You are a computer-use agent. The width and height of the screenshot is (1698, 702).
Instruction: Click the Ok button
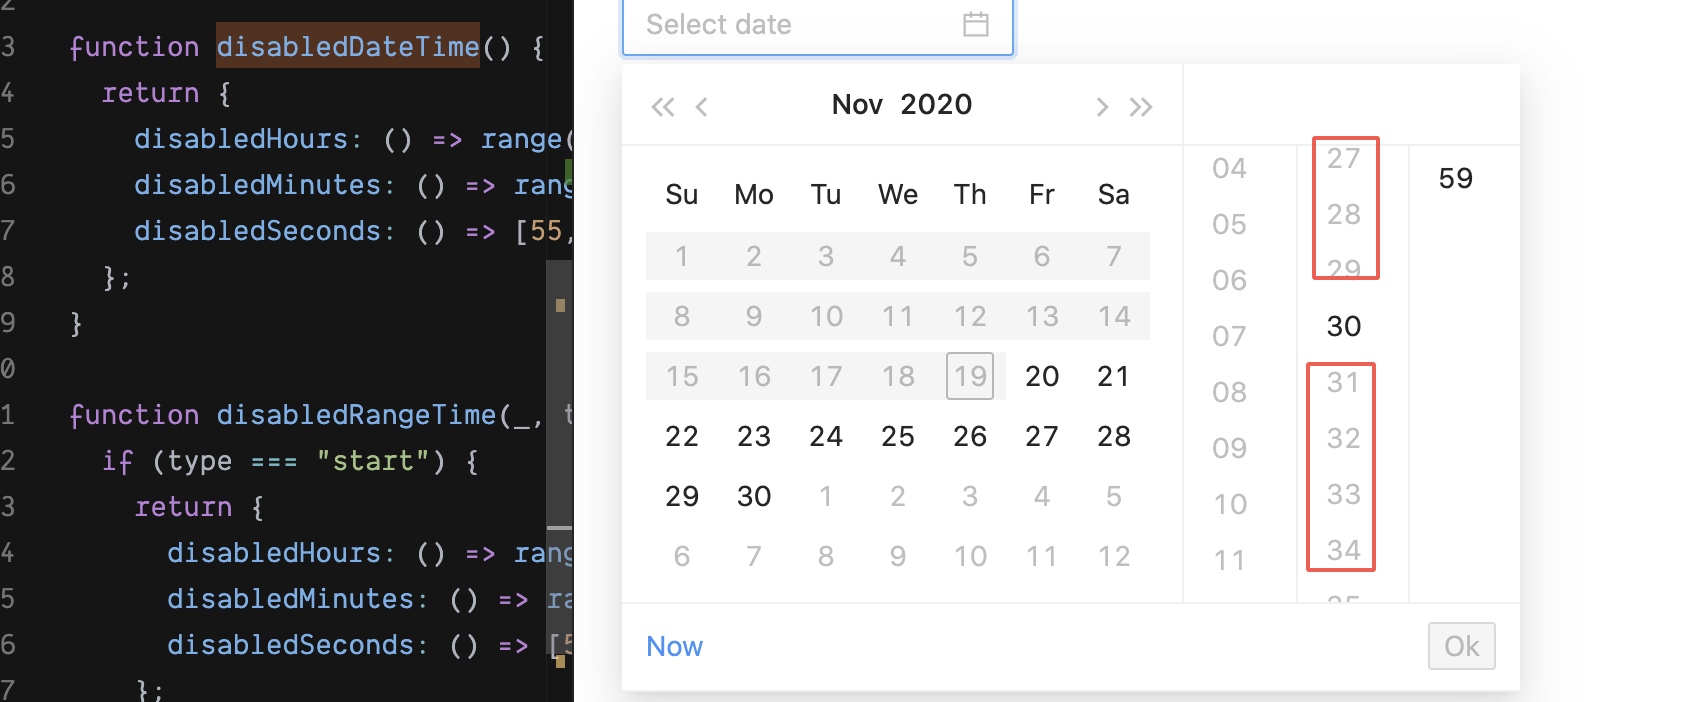pos(1461,646)
